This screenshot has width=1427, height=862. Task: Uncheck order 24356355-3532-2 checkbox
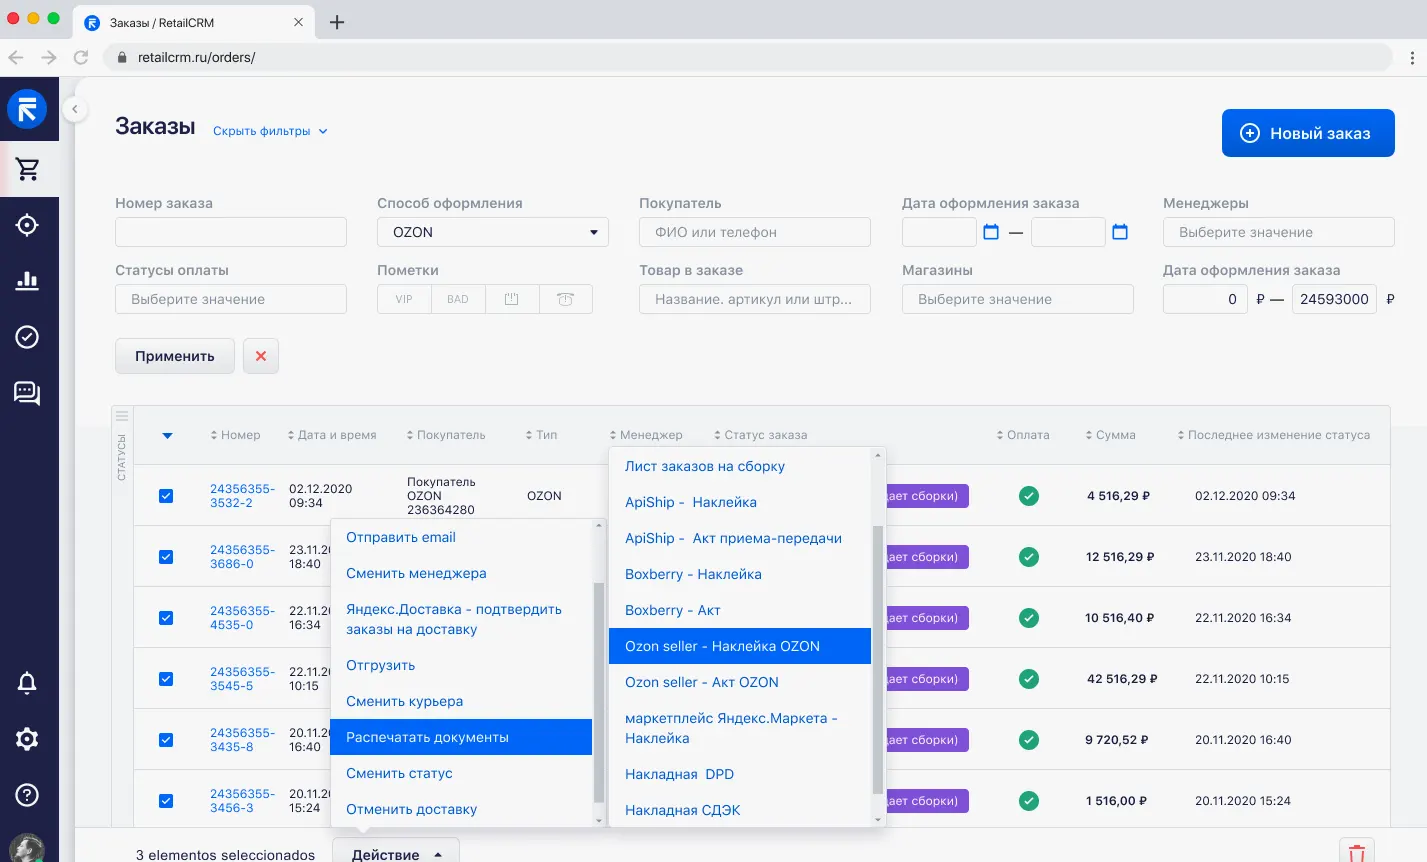pos(166,496)
